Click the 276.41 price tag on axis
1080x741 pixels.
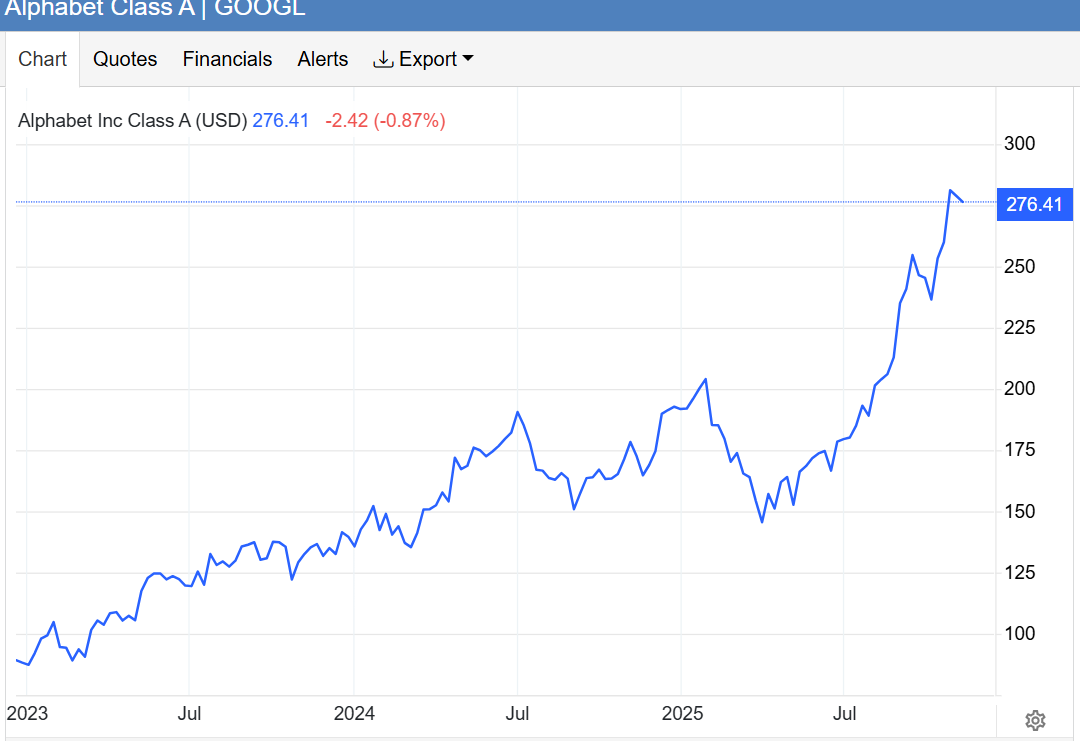coord(1034,205)
